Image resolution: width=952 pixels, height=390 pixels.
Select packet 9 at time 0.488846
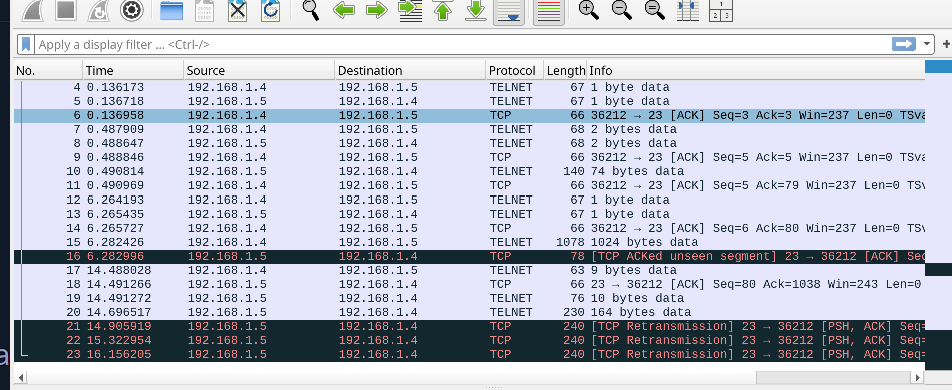click(469, 157)
